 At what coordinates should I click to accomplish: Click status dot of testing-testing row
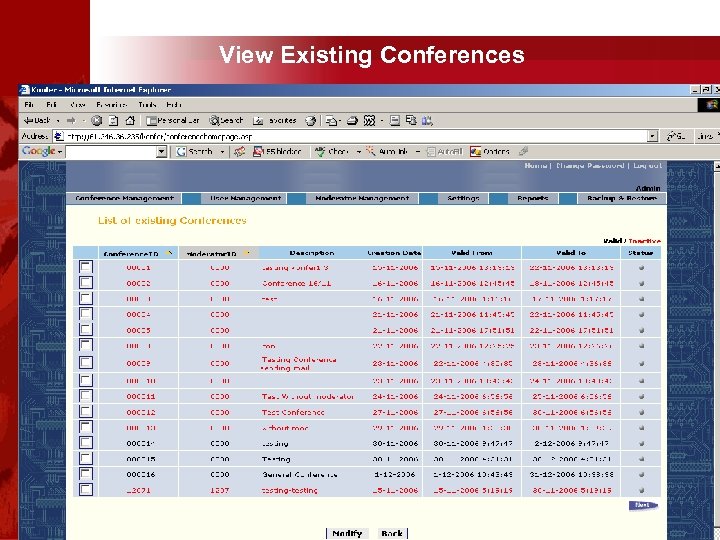641,490
